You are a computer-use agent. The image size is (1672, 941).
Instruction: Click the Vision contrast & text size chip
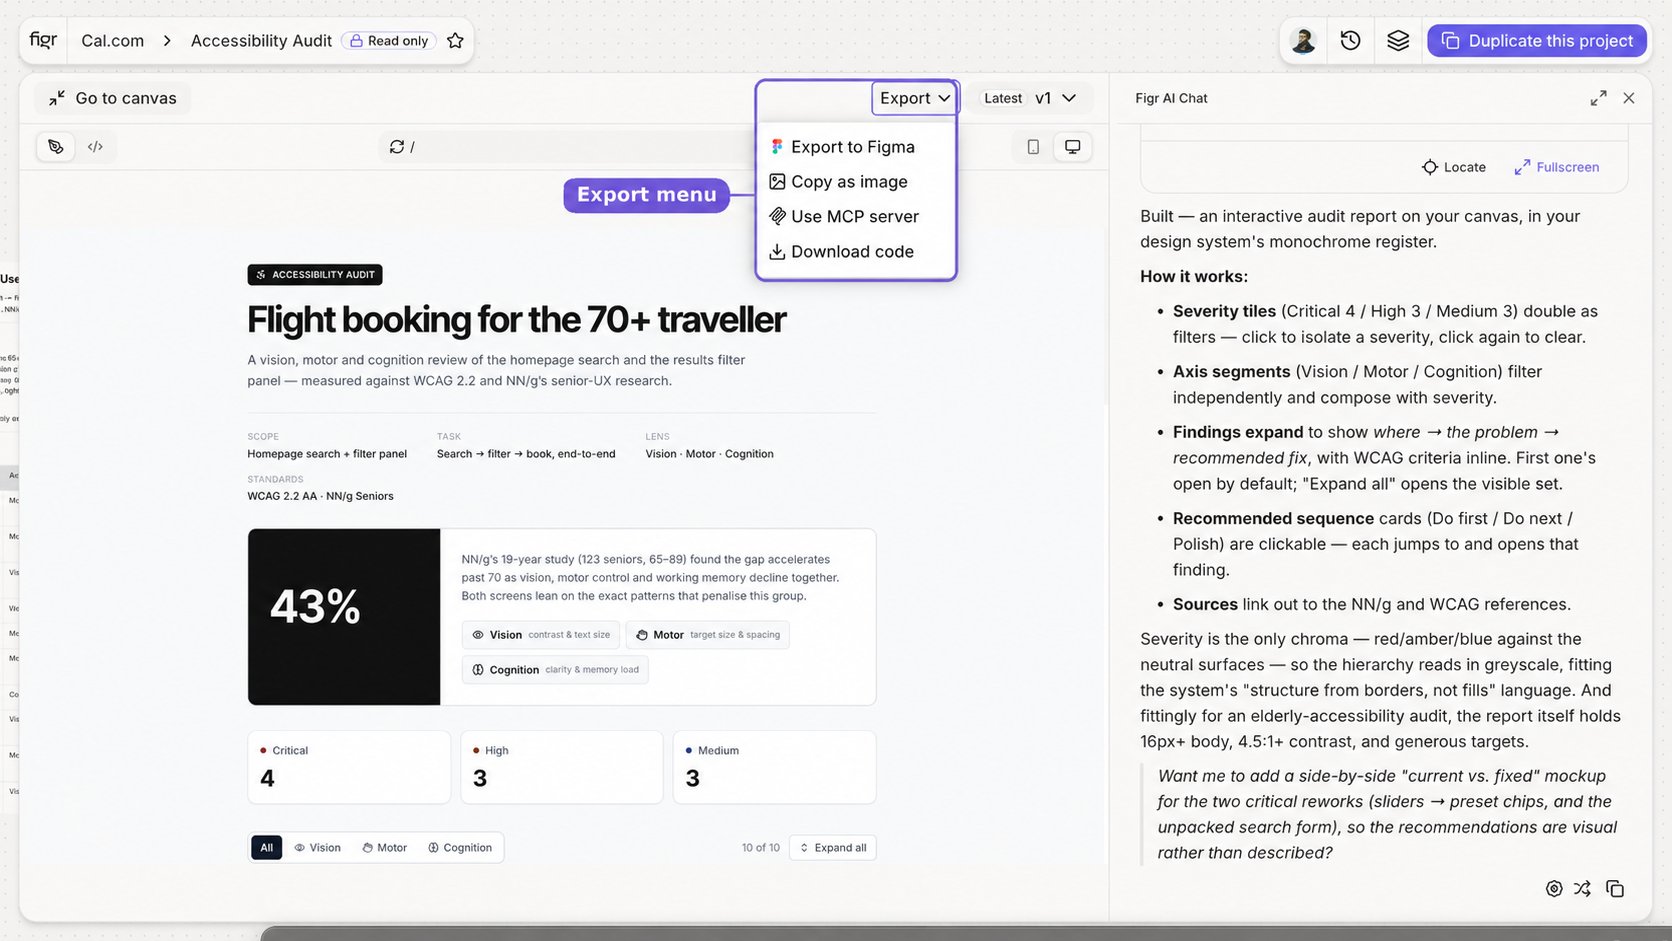click(541, 635)
